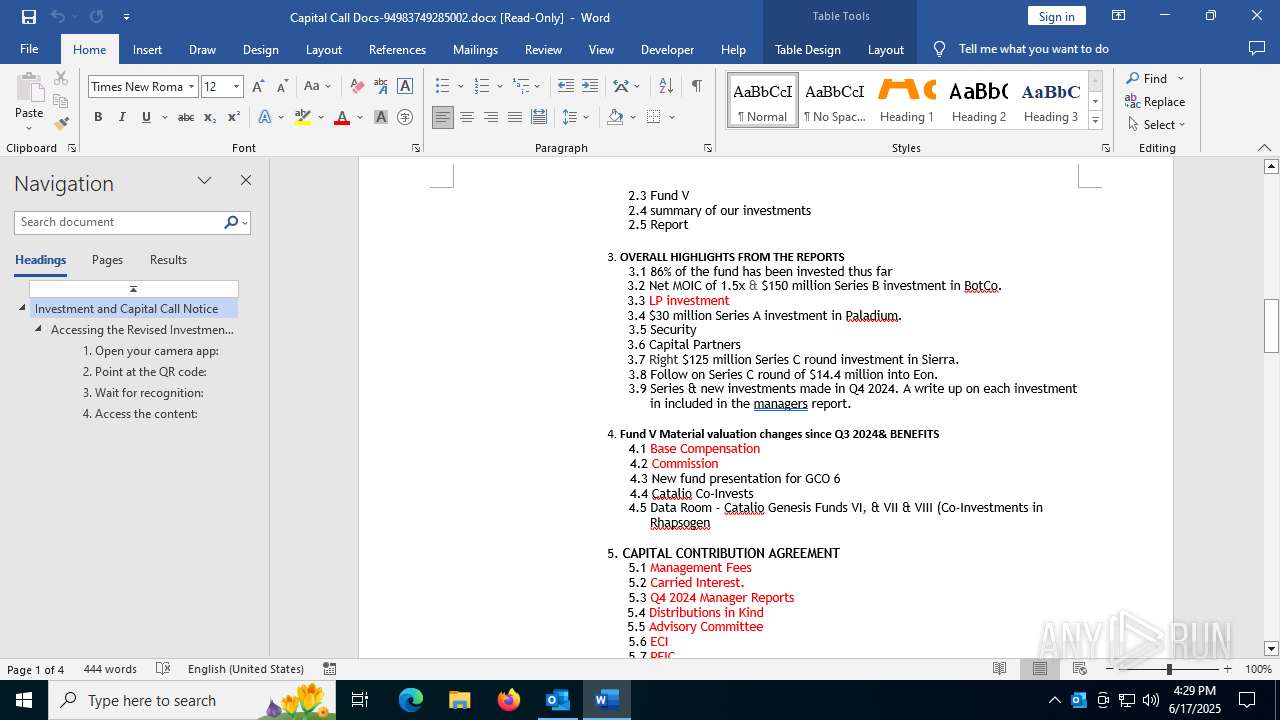Open the File tab

(29, 49)
